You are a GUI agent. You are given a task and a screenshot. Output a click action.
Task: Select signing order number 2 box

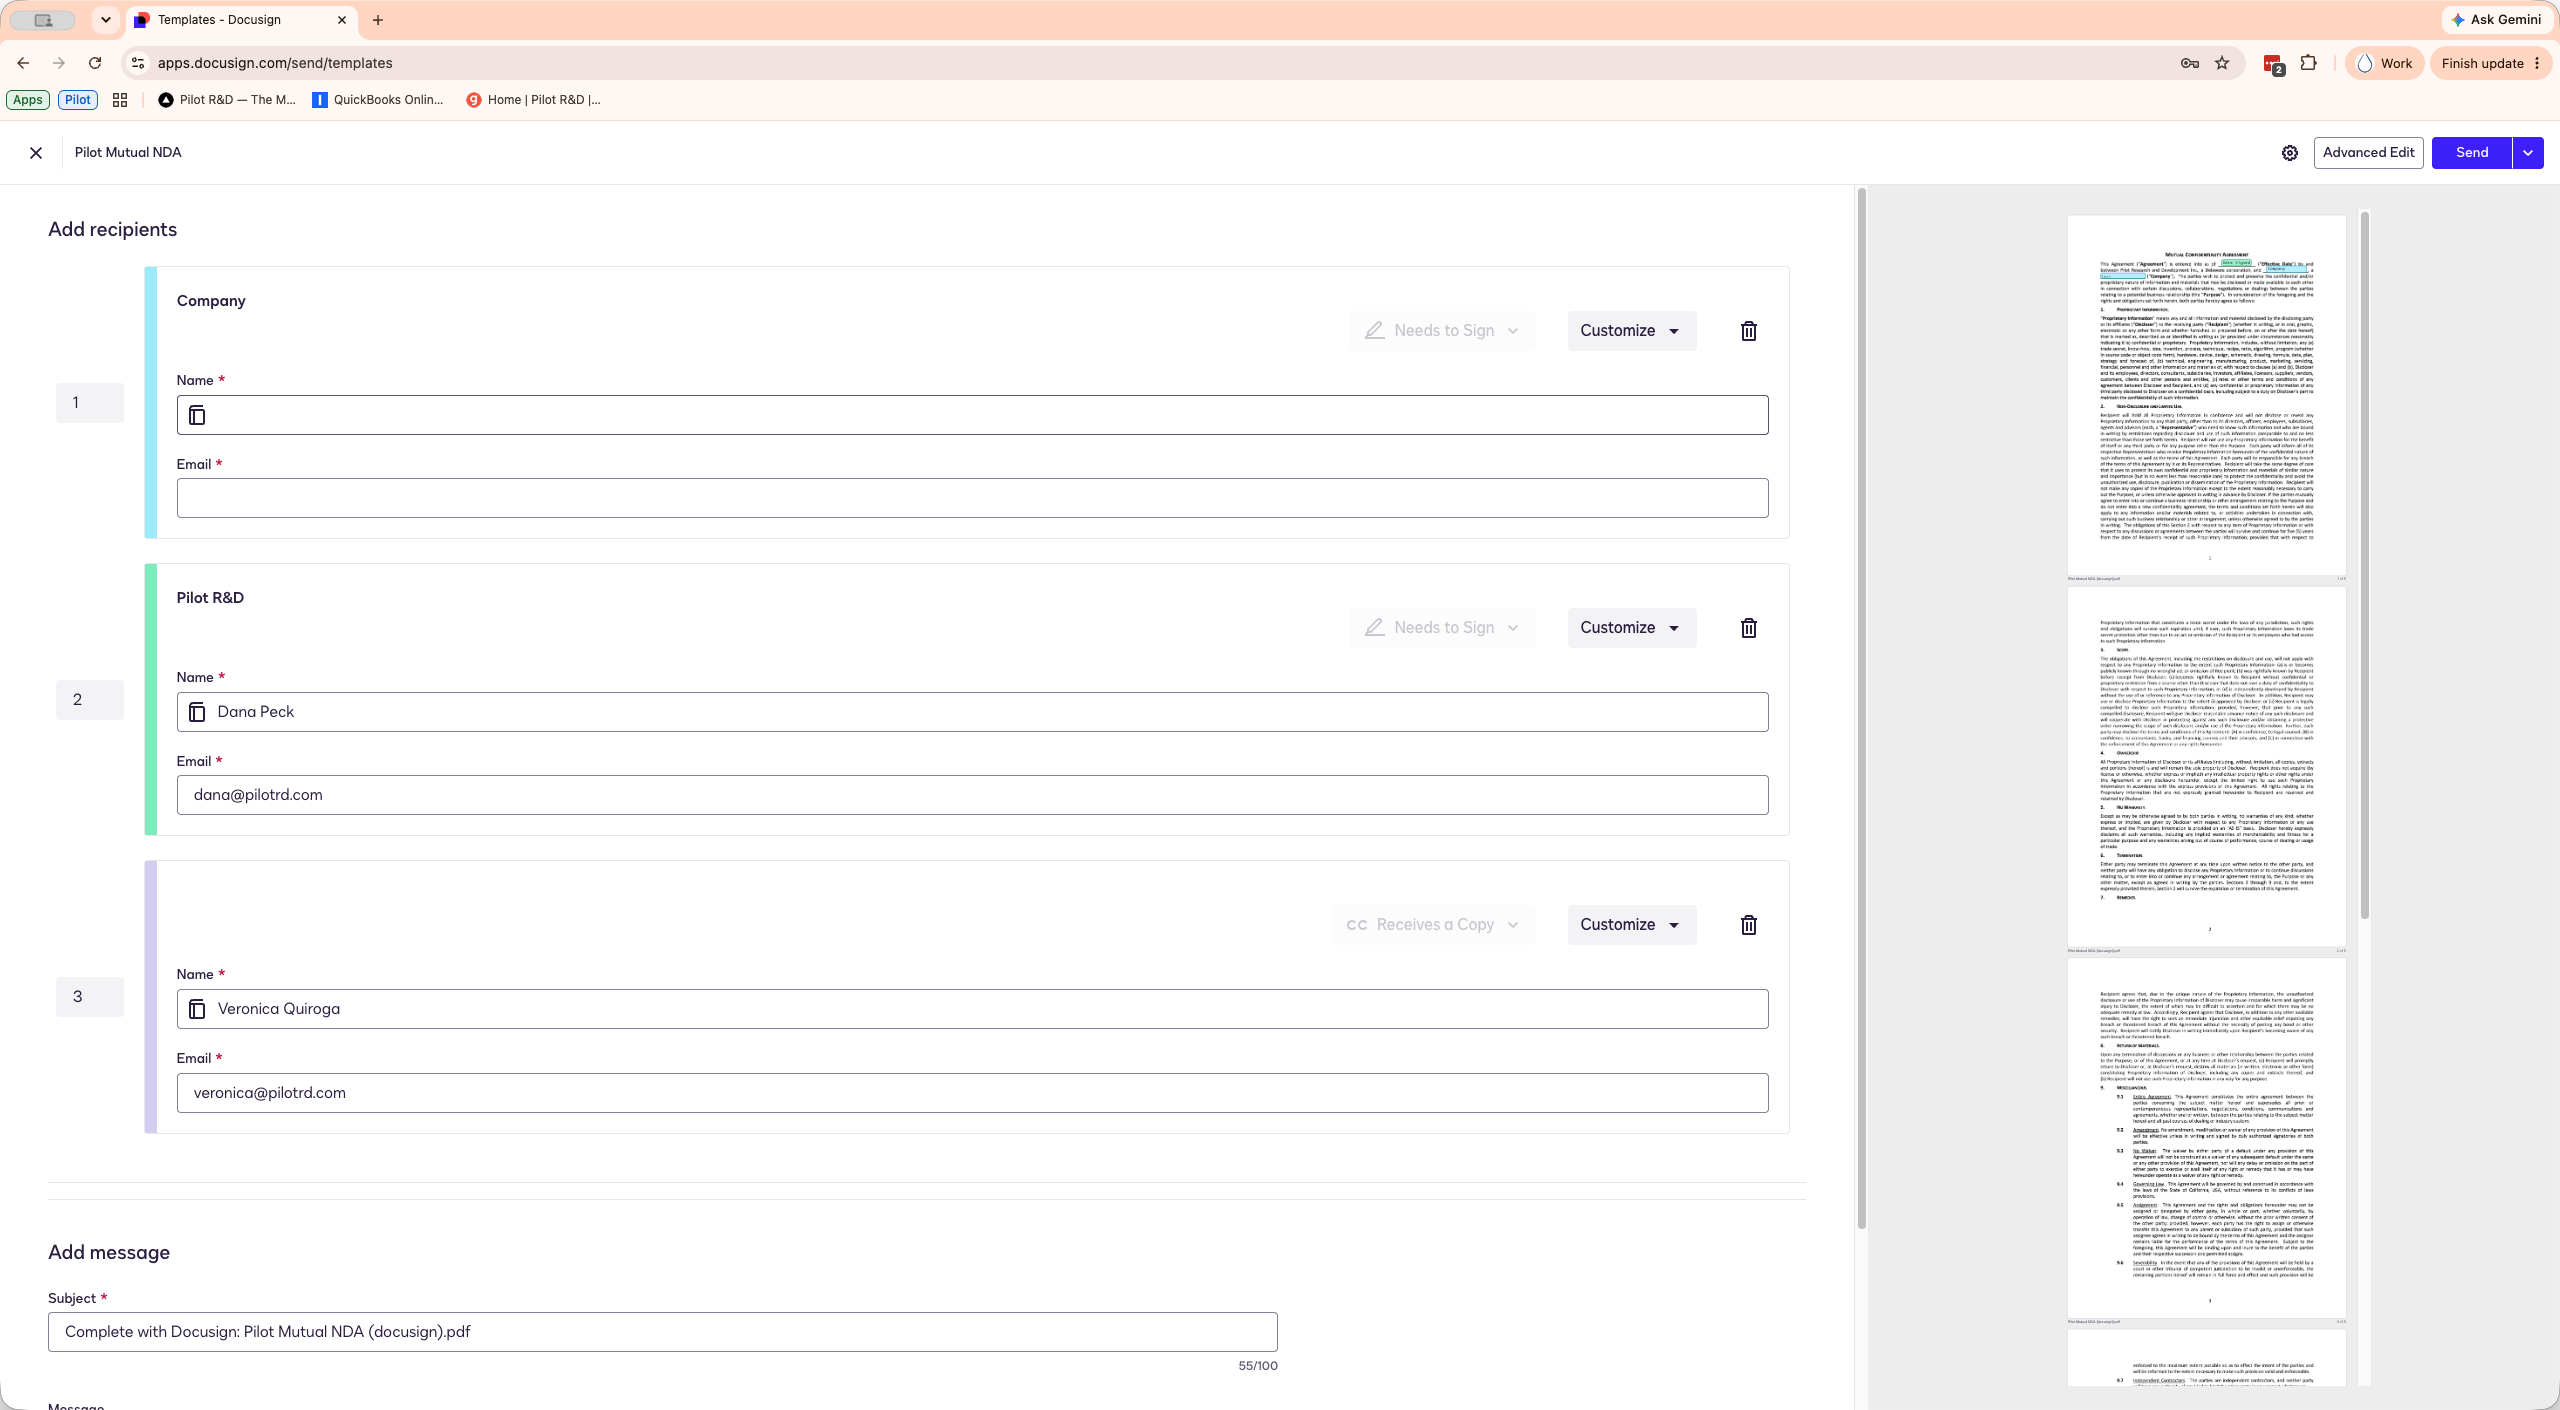[x=90, y=700]
